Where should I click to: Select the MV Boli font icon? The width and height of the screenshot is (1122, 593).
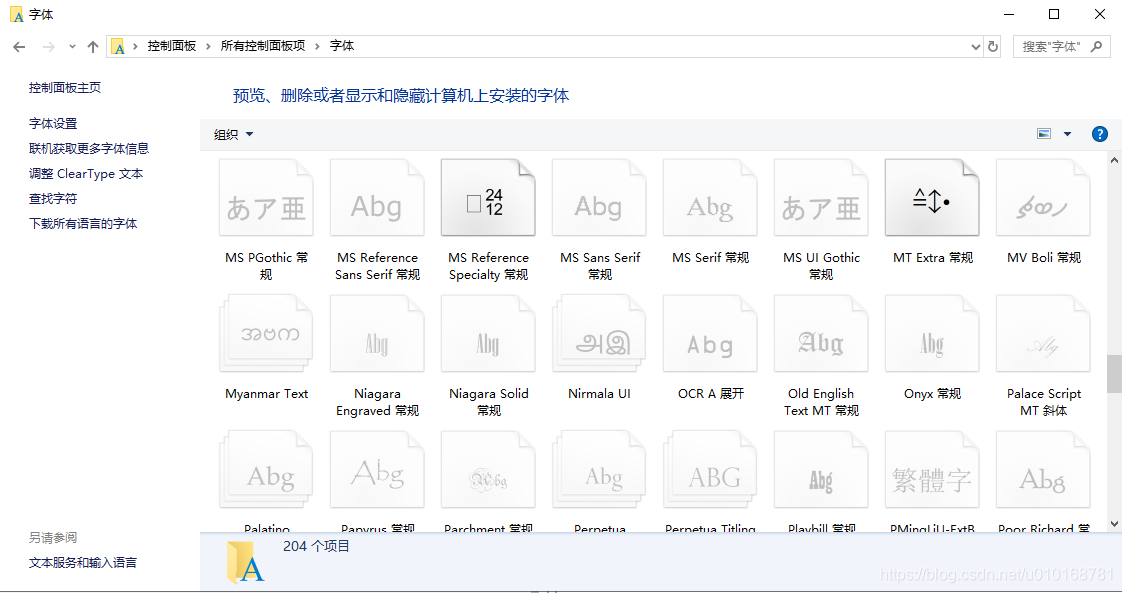coord(1043,198)
